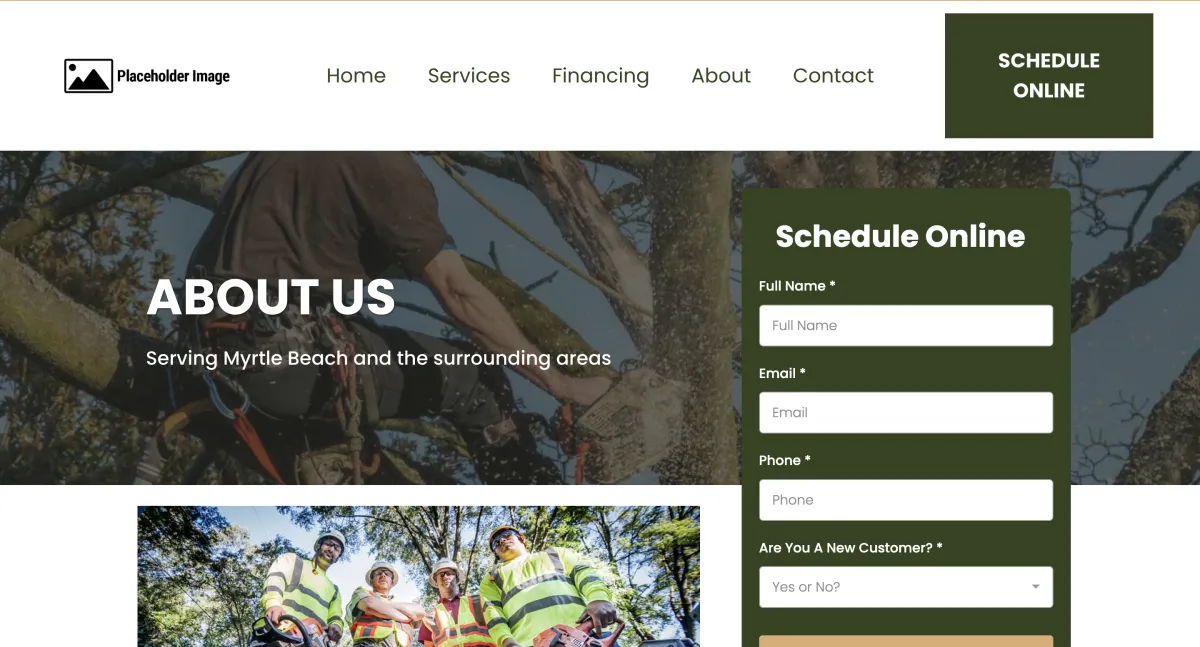Go to the Services page
The image size is (1200, 647).
coord(469,76)
